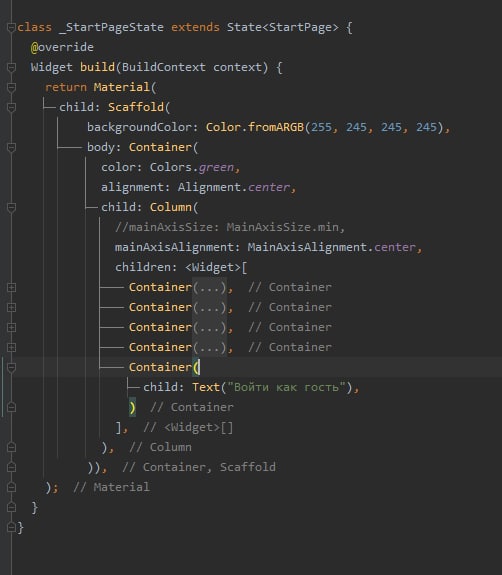Click the 'extends' keyword

195,28
